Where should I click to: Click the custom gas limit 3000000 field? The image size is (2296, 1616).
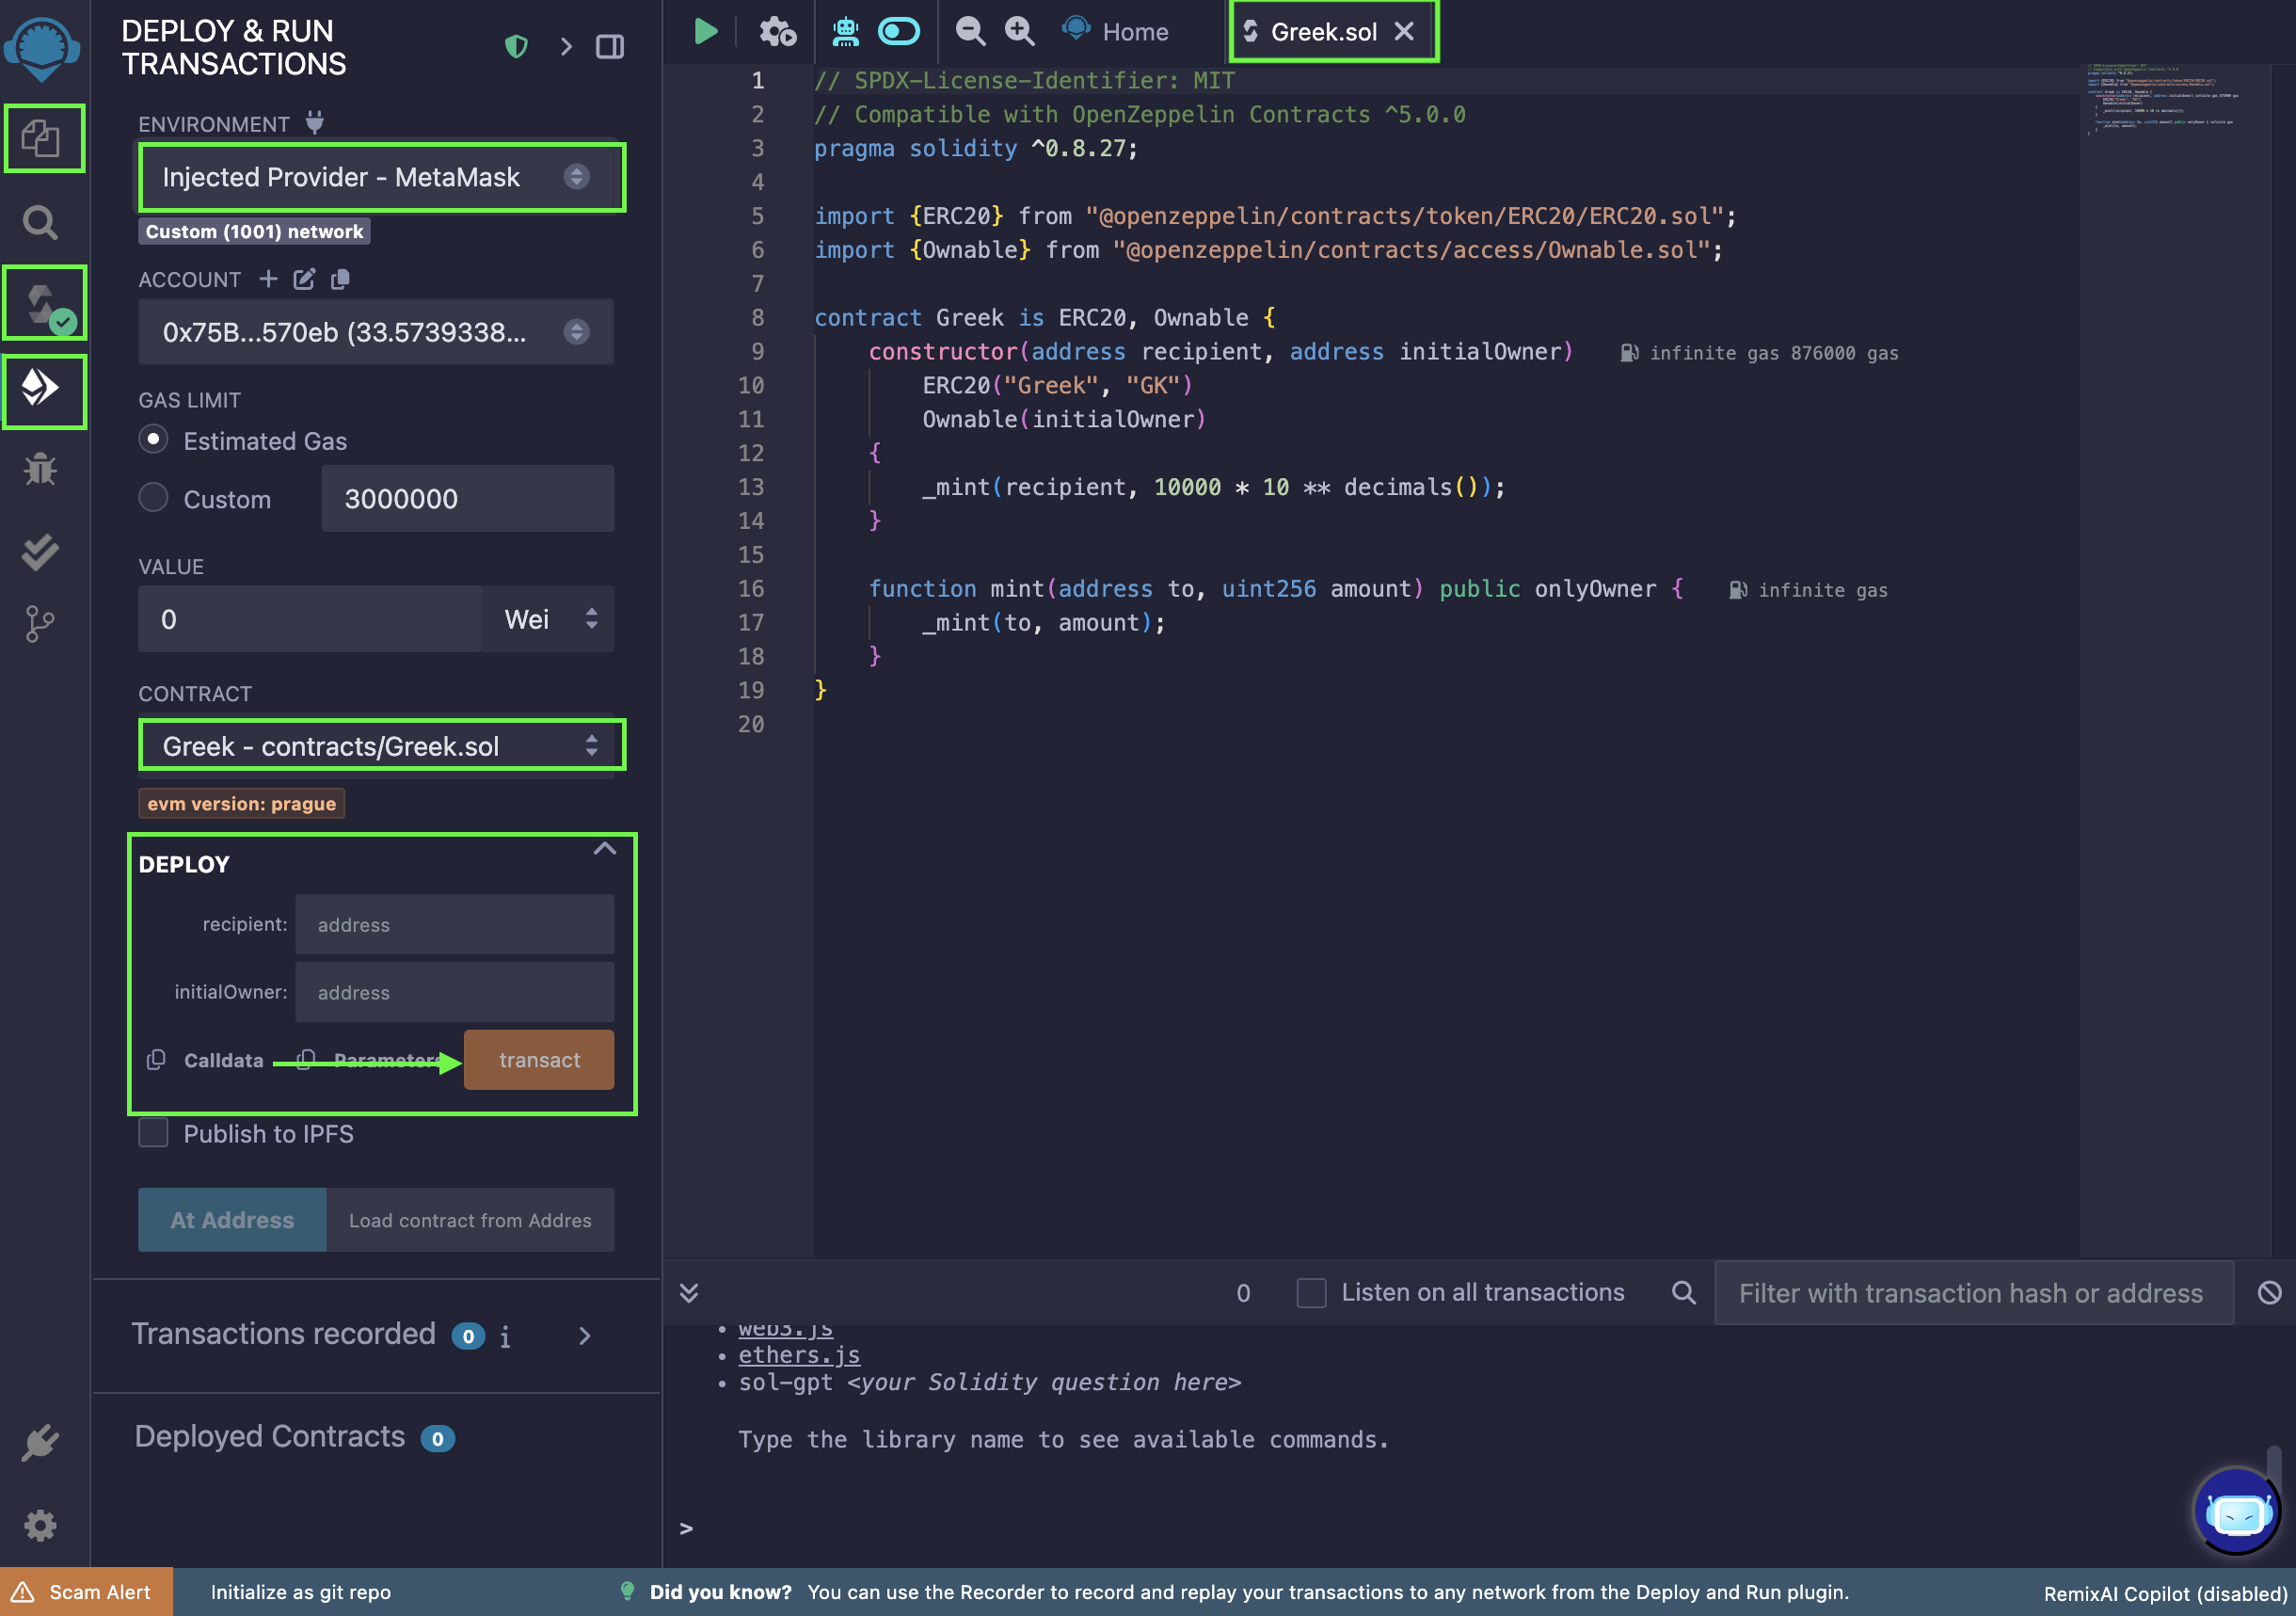point(468,498)
